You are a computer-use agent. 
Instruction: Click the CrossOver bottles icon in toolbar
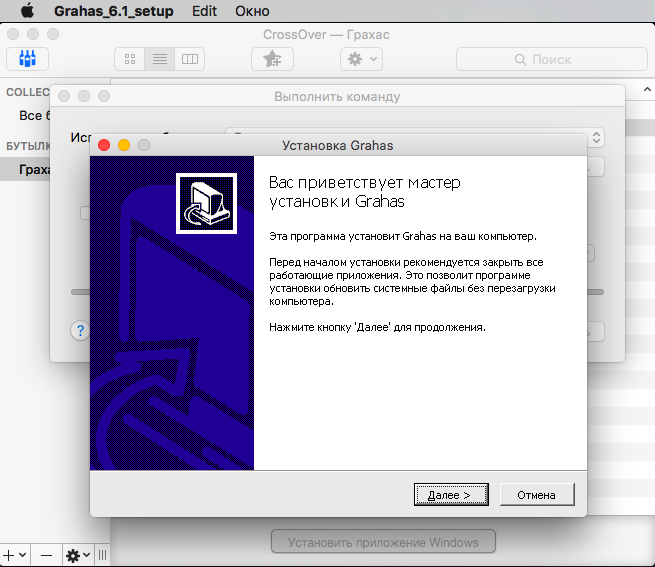28,59
